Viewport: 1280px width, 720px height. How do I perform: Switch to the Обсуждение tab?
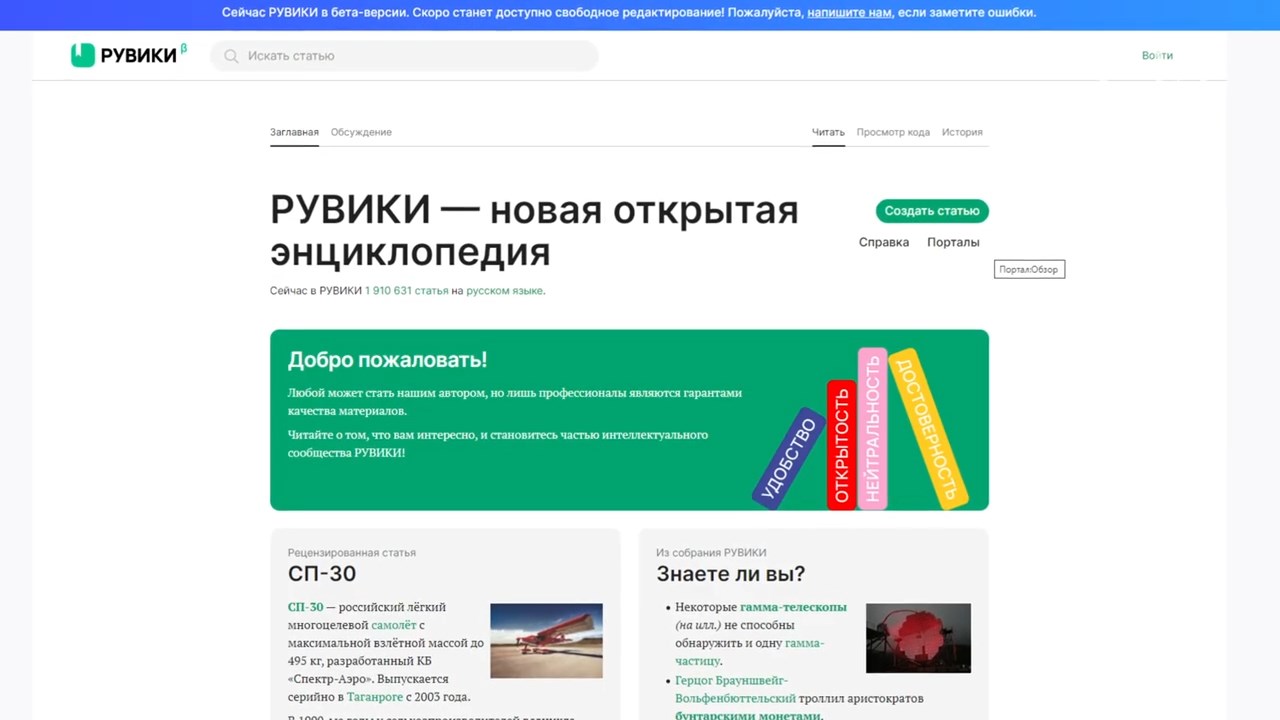click(x=361, y=132)
